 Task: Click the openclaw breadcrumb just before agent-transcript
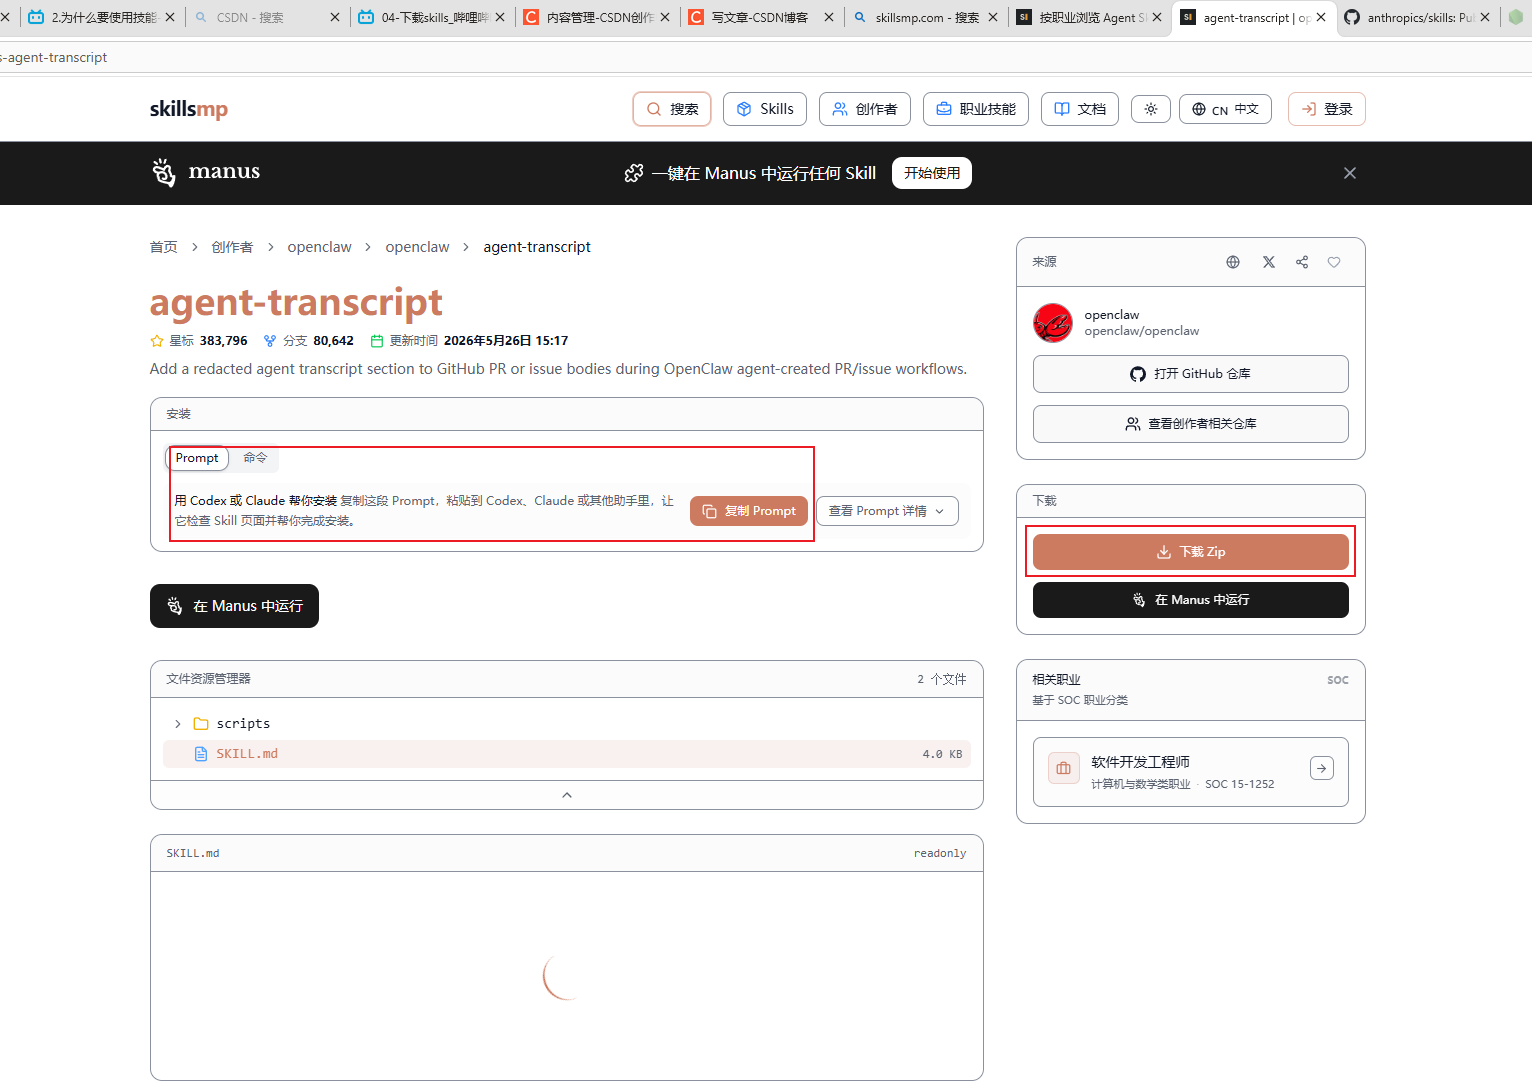tap(417, 247)
